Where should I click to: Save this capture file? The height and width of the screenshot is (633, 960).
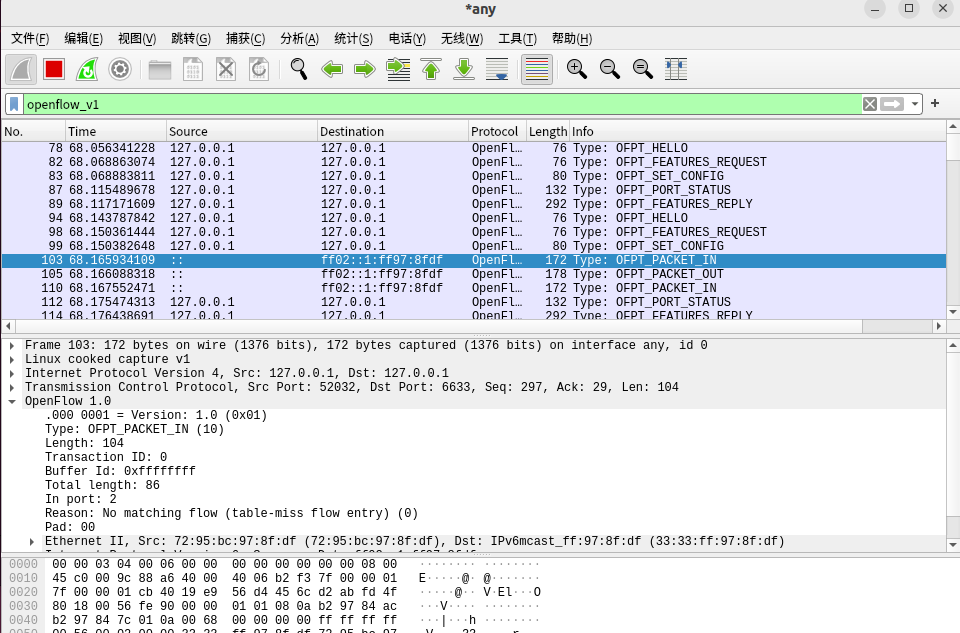click(193, 69)
